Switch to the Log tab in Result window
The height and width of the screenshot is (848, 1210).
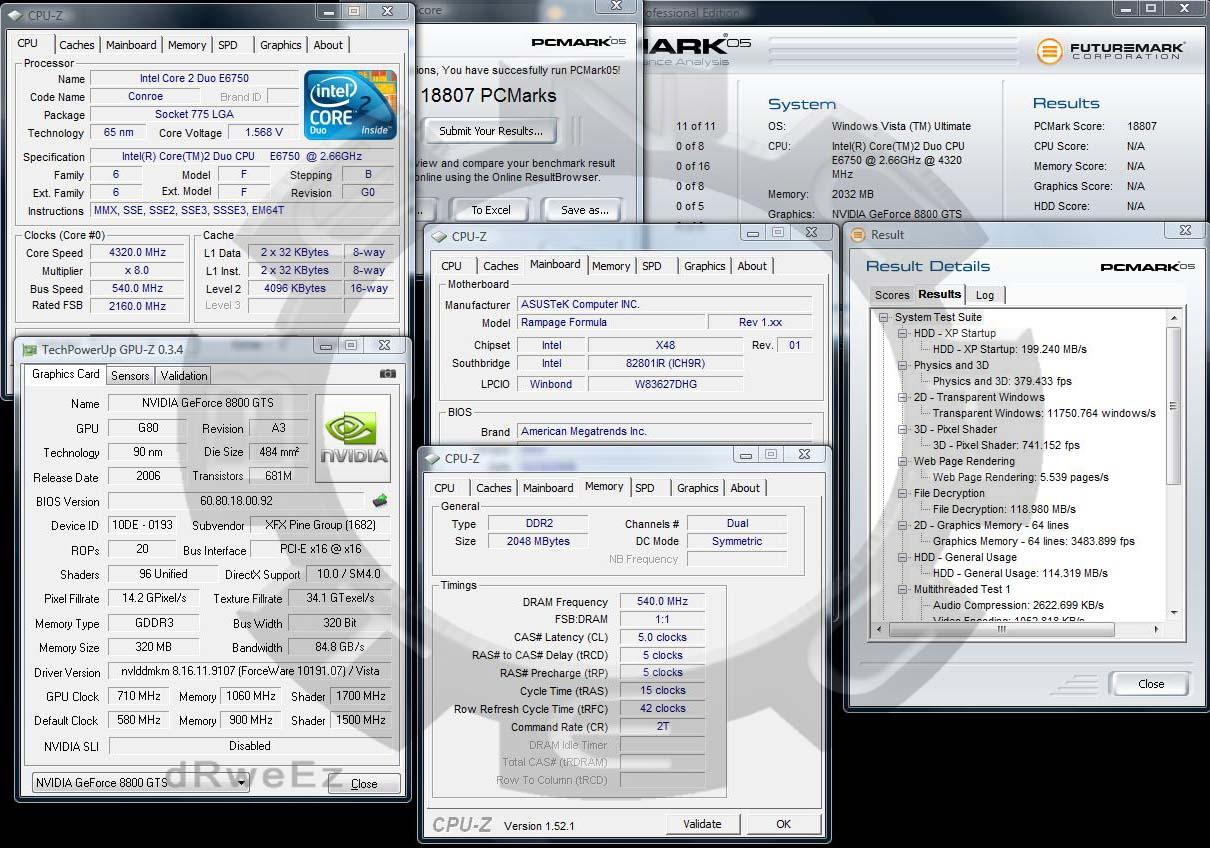985,295
